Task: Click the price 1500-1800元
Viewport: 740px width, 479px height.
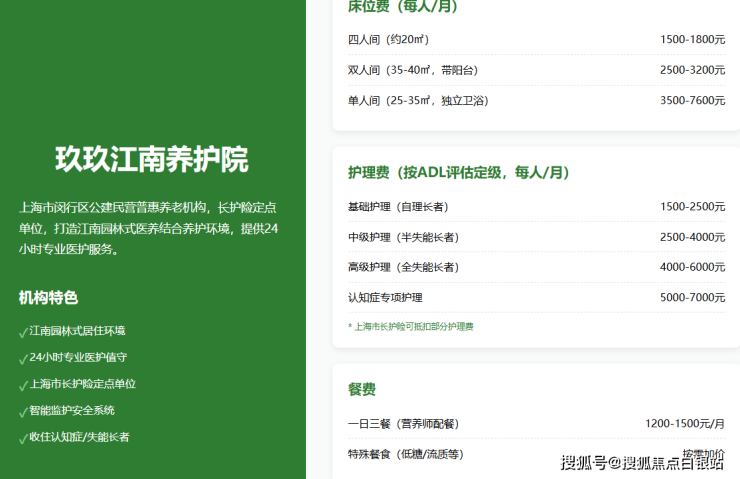Action: tap(692, 40)
